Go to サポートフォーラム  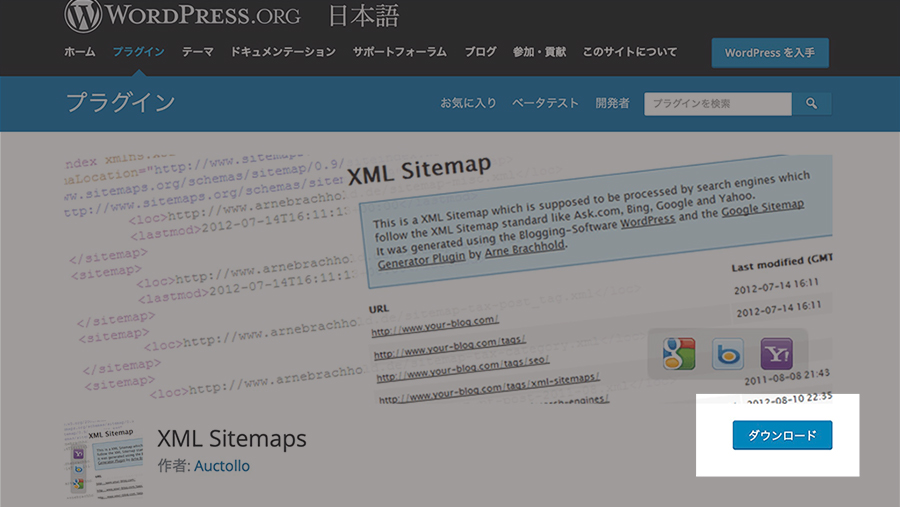399,52
